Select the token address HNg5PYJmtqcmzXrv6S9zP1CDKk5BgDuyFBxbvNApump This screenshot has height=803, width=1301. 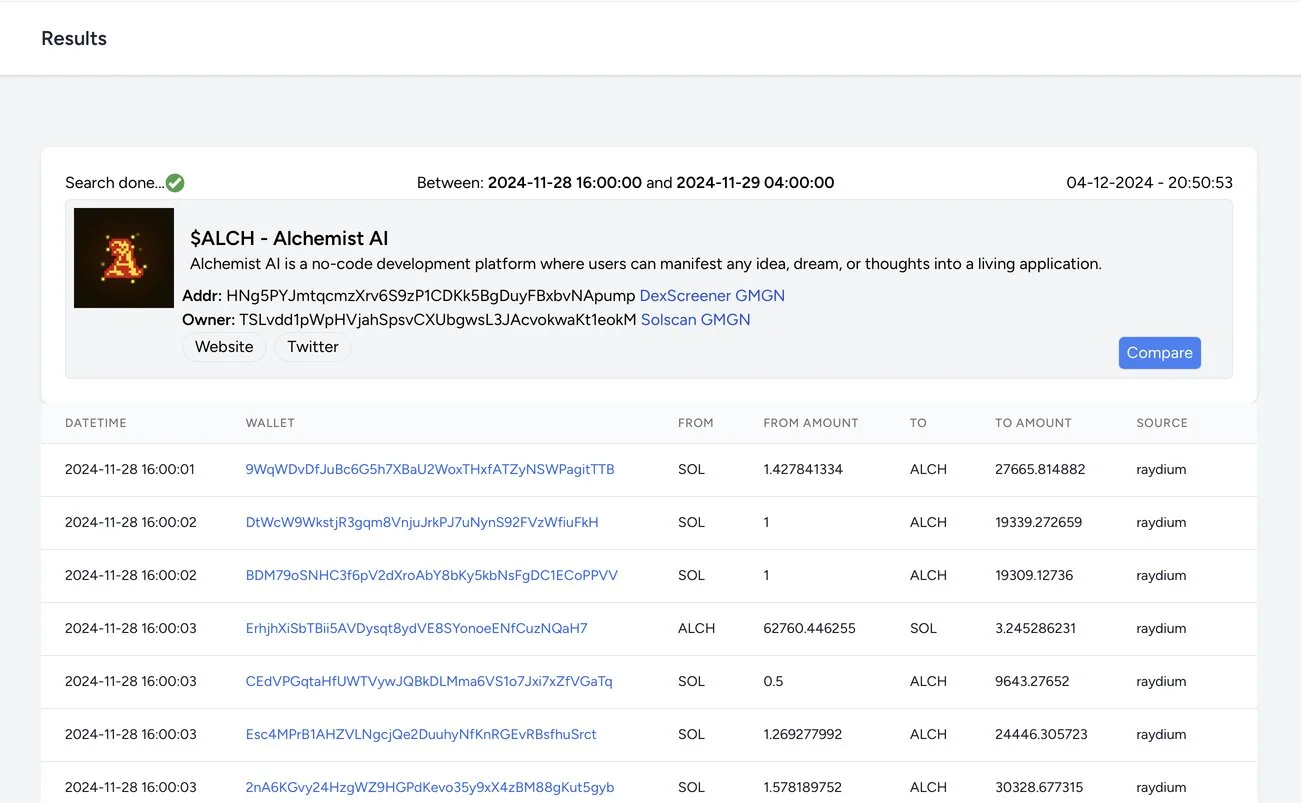431,296
